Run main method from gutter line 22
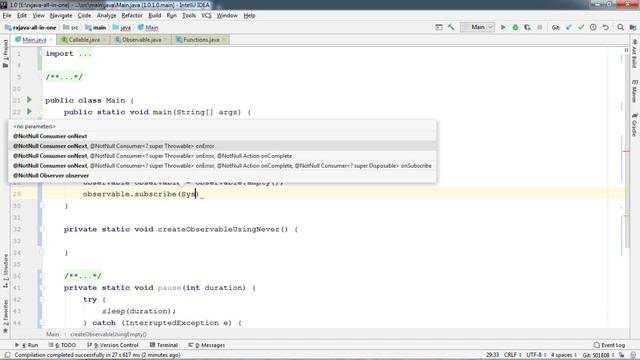This screenshot has height=360, width=640. coord(29,111)
